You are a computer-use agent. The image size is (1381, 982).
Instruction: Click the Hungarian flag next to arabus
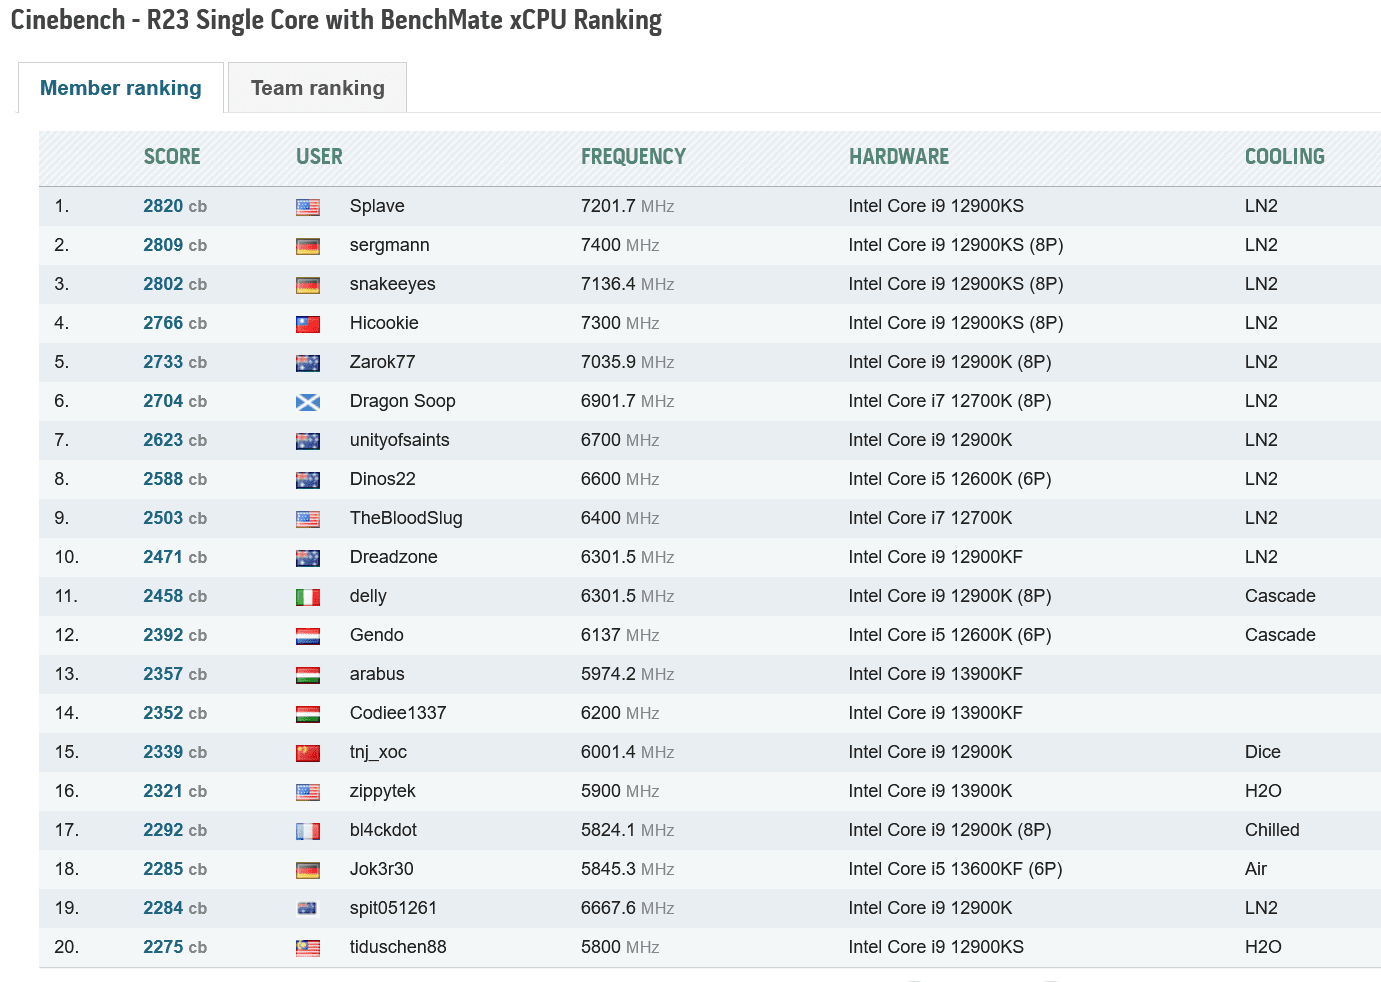[308, 675]
